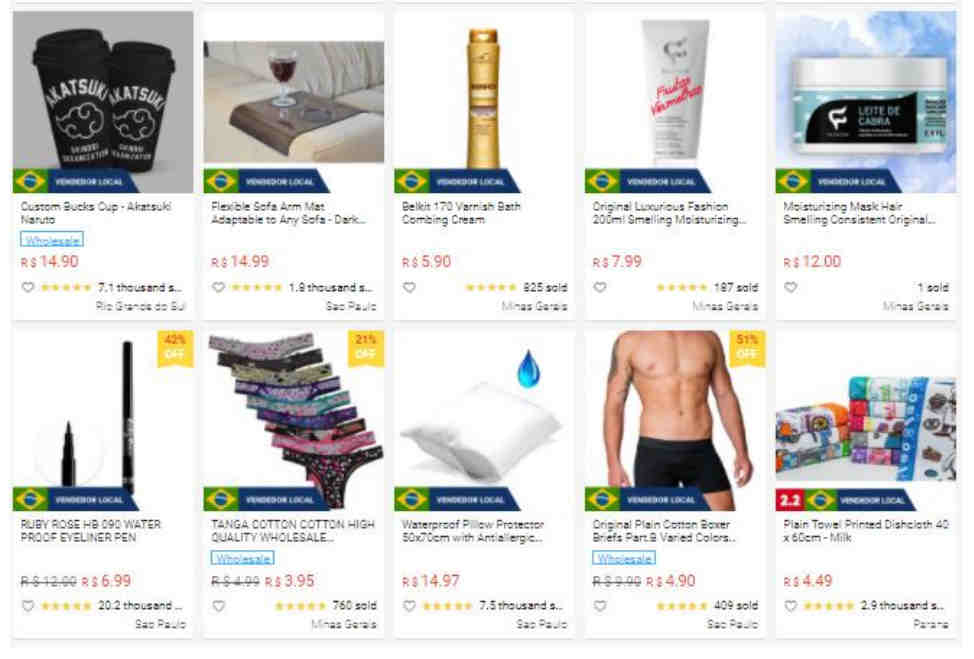Viewport: 974px width, 659px height.
Task: Open the Akatsuki cups product image
Action: 103,102
